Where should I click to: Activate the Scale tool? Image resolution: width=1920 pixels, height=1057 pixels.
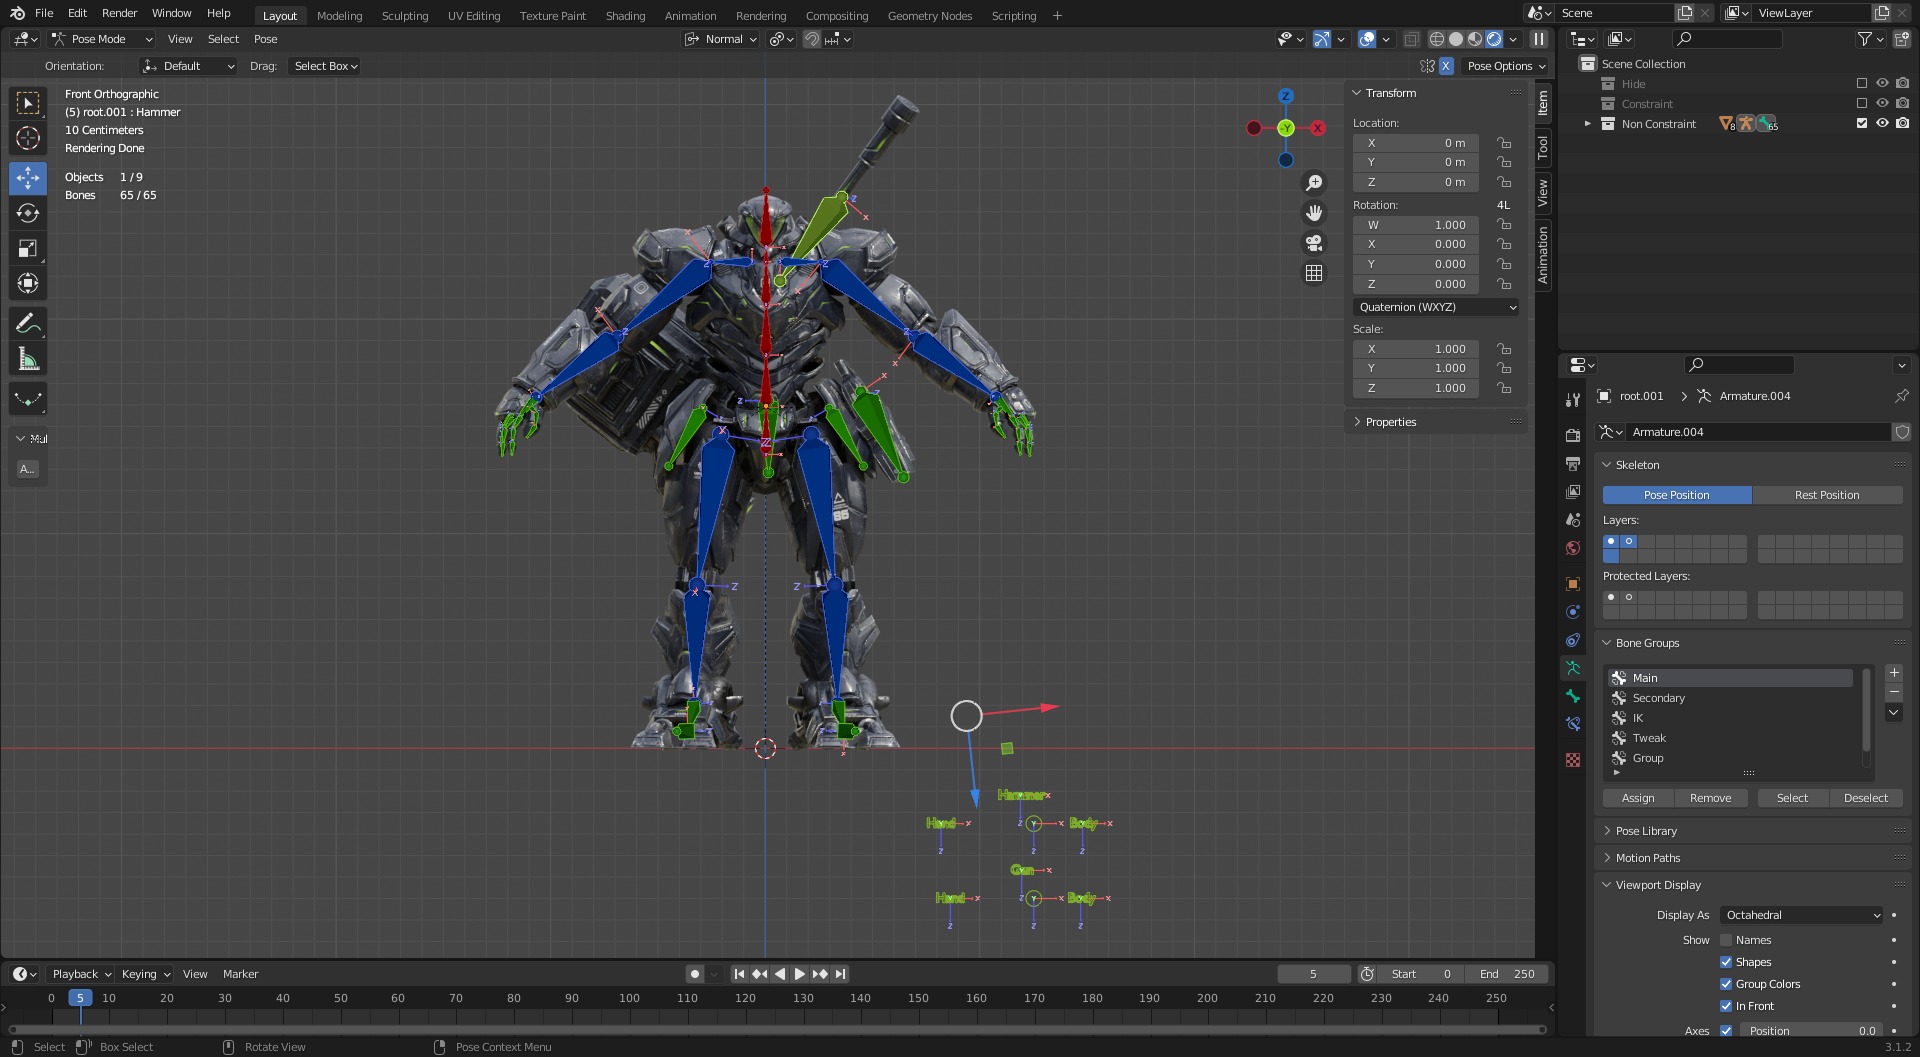click(28, 249)
